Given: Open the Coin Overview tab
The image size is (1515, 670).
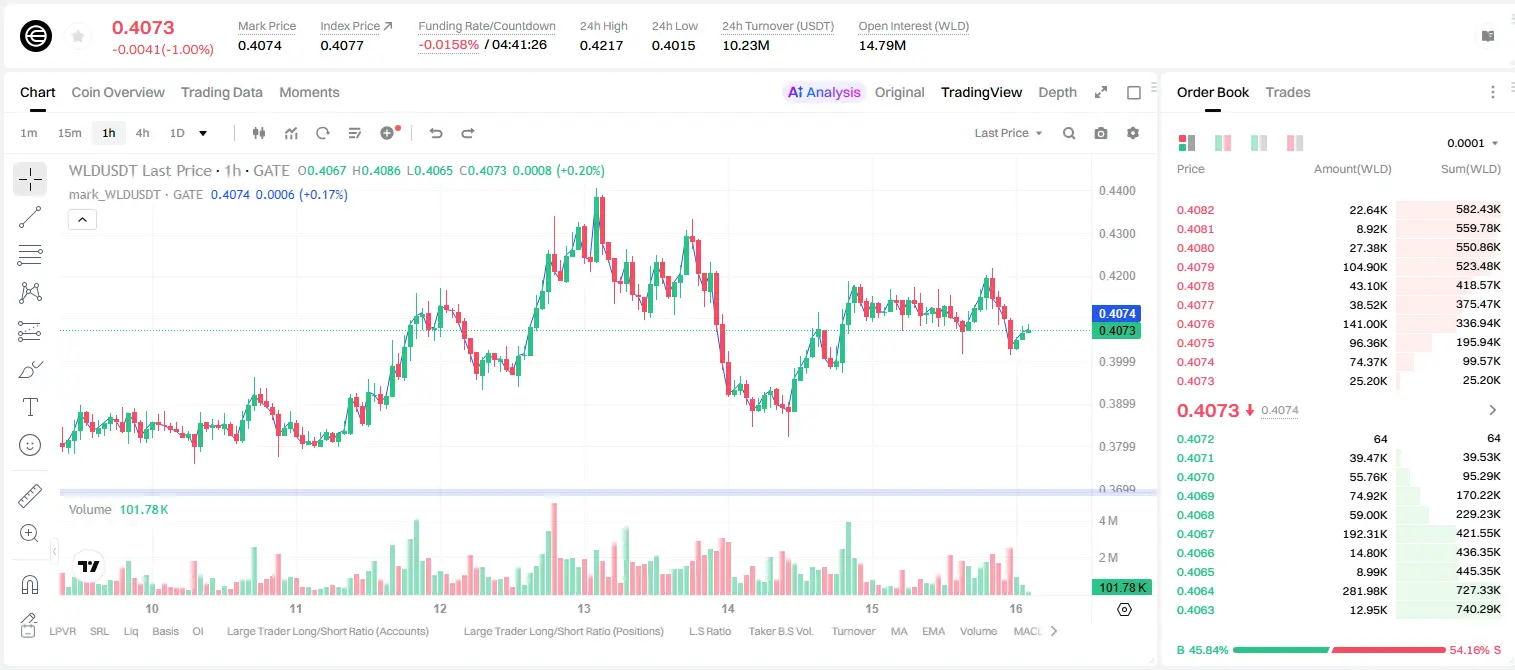Looking at the screenshot, I should tap(118, 92).
